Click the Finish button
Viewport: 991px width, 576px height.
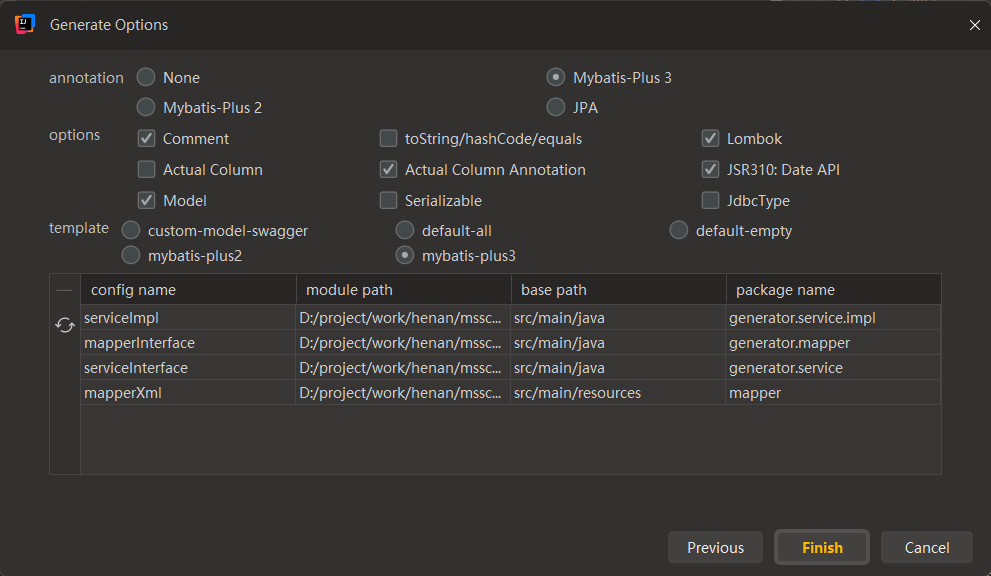[822, 548]
